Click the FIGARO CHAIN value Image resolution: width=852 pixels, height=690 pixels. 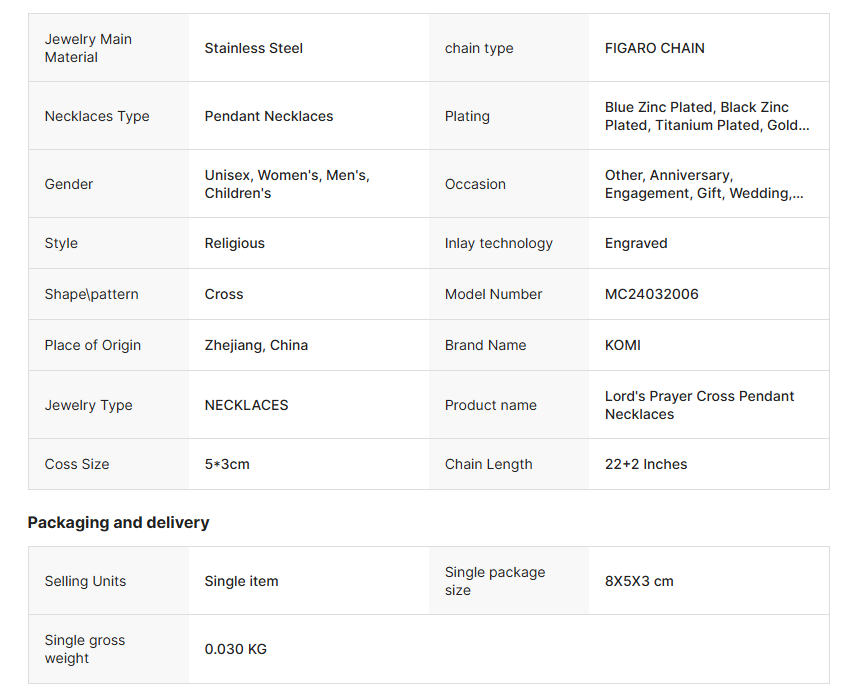click(x=654, y=48)
